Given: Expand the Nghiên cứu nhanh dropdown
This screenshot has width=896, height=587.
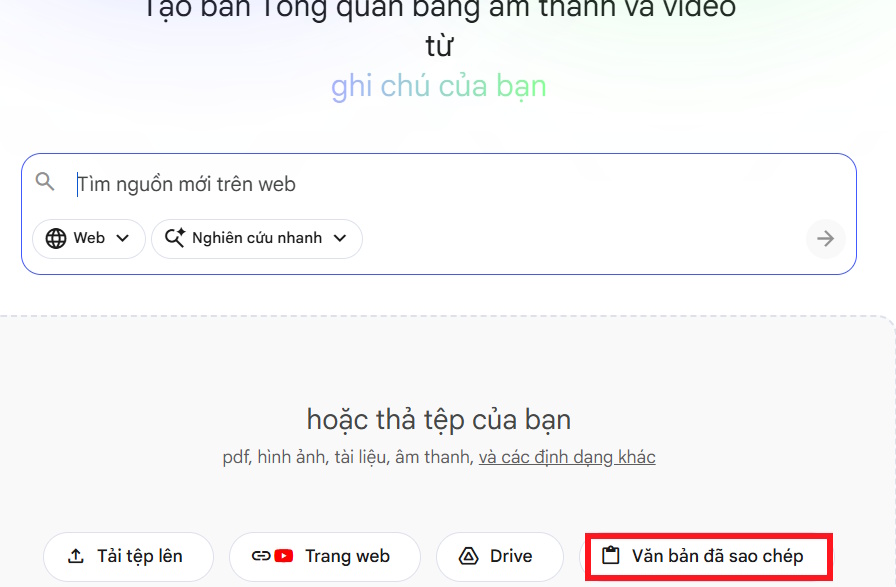Looking at the screenshot, I should pyautogui.click(x=256, y=238).
